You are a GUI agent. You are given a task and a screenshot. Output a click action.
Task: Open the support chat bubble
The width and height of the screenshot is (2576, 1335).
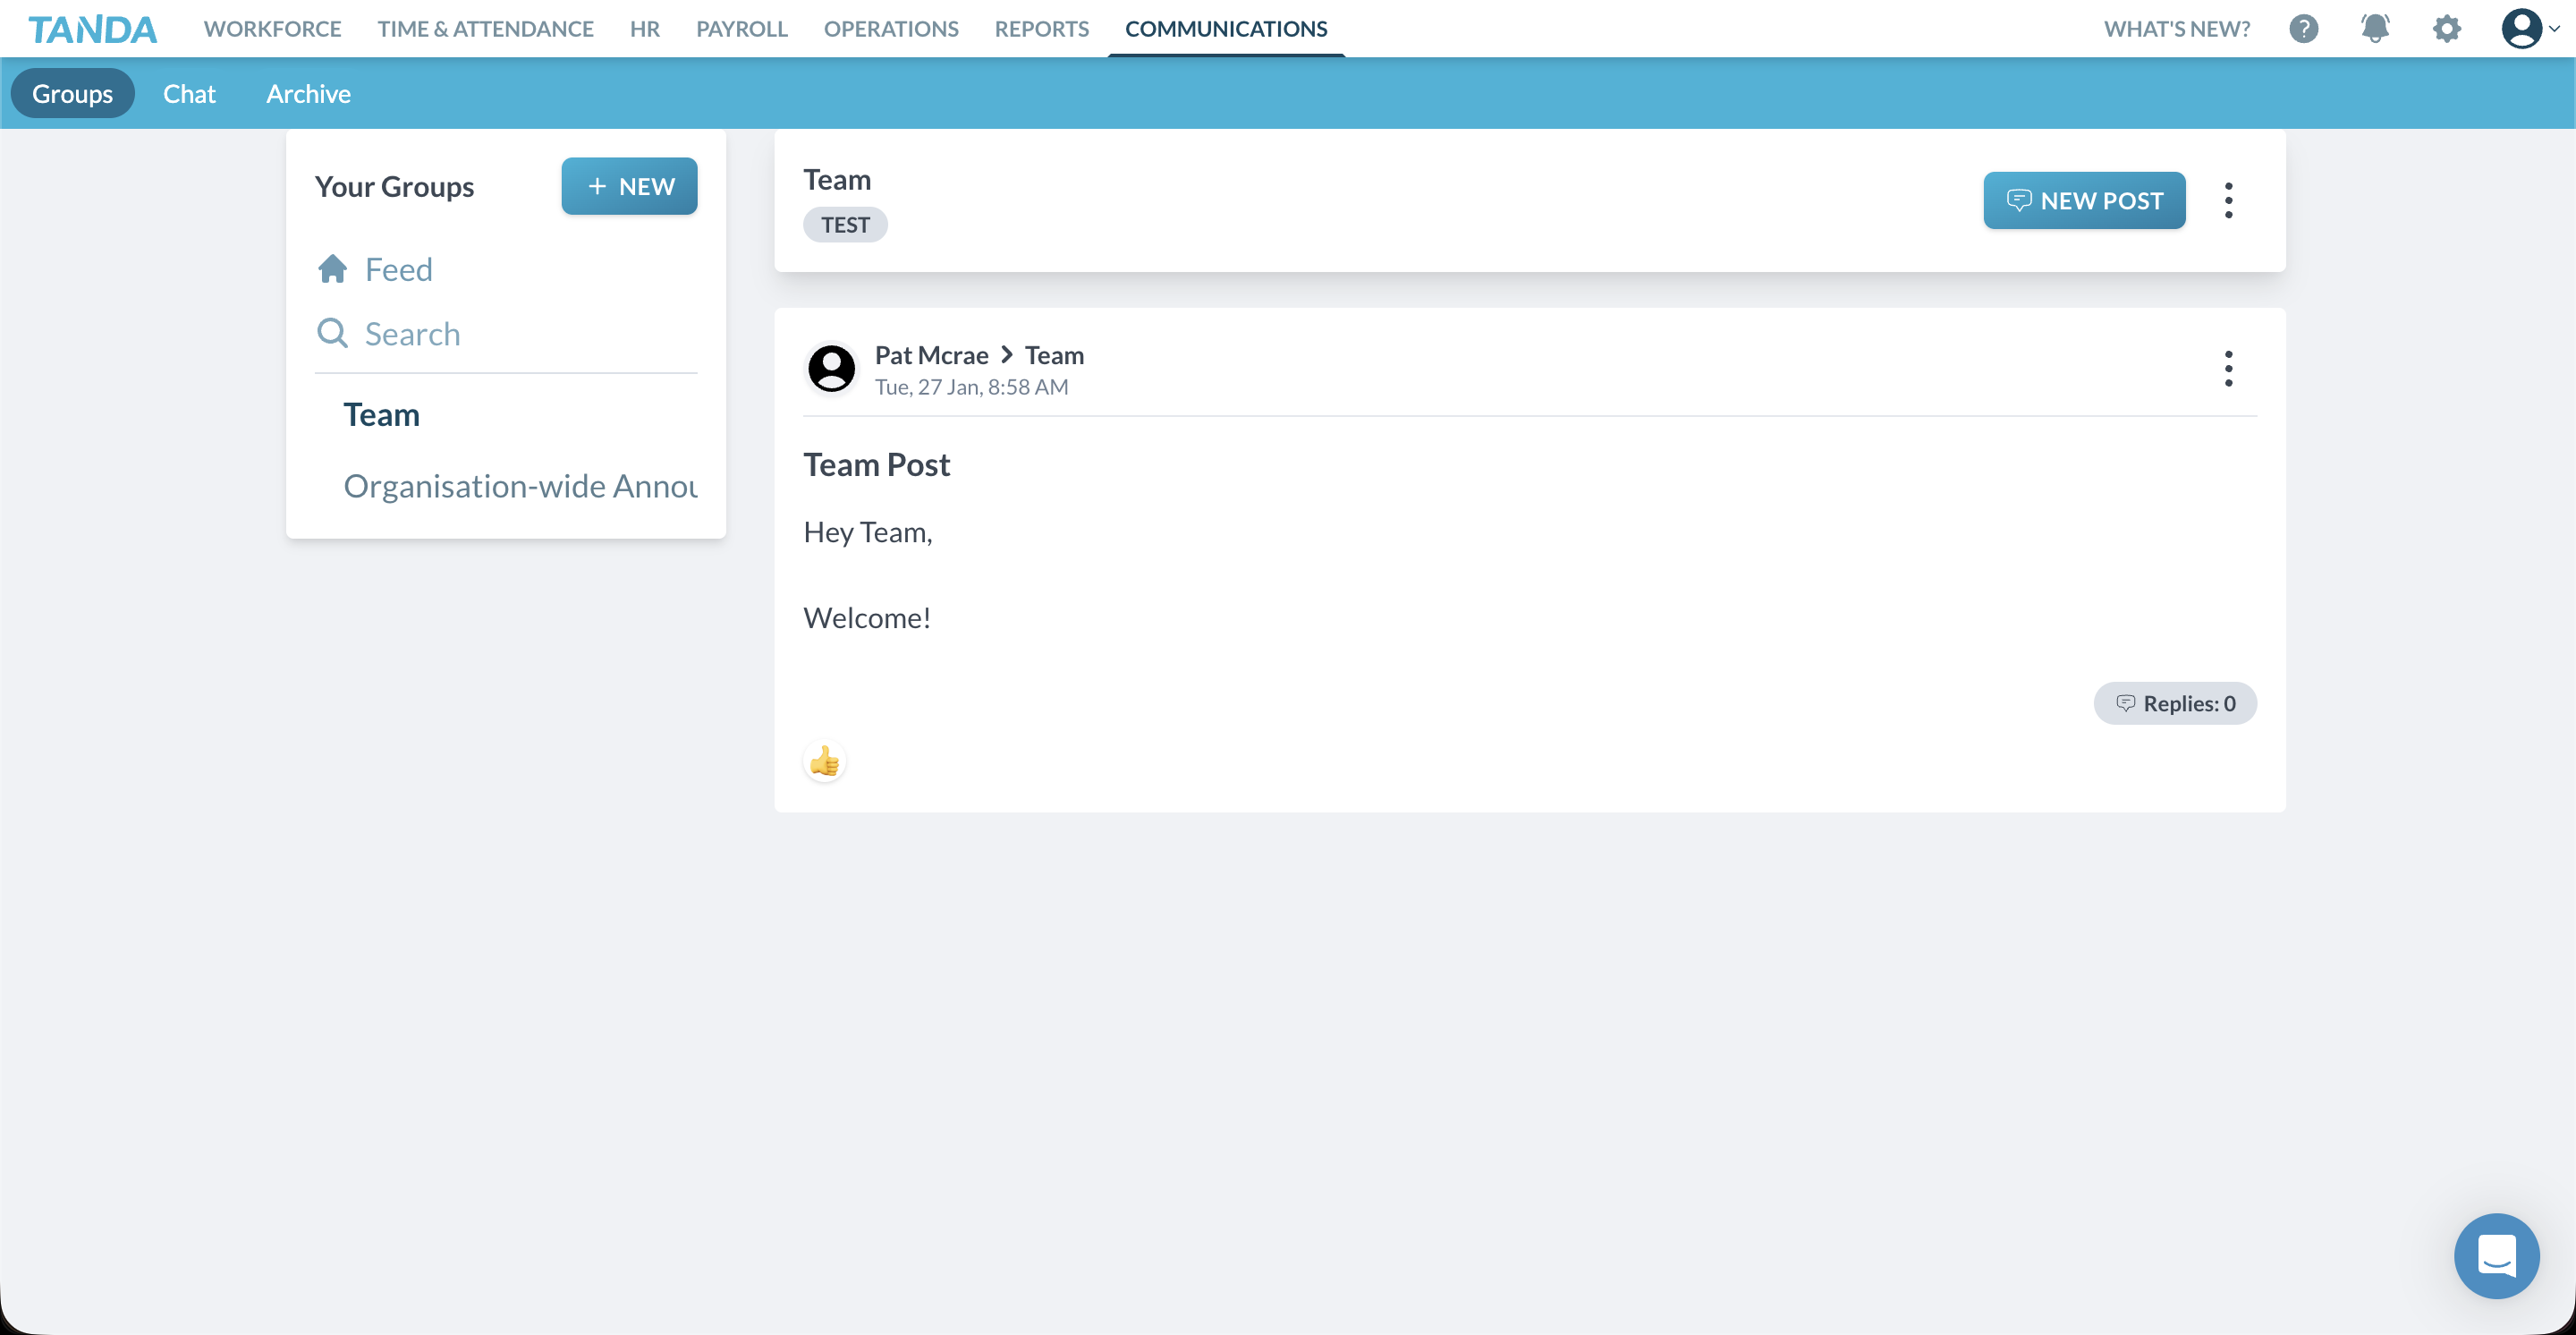(2496, 1256)
